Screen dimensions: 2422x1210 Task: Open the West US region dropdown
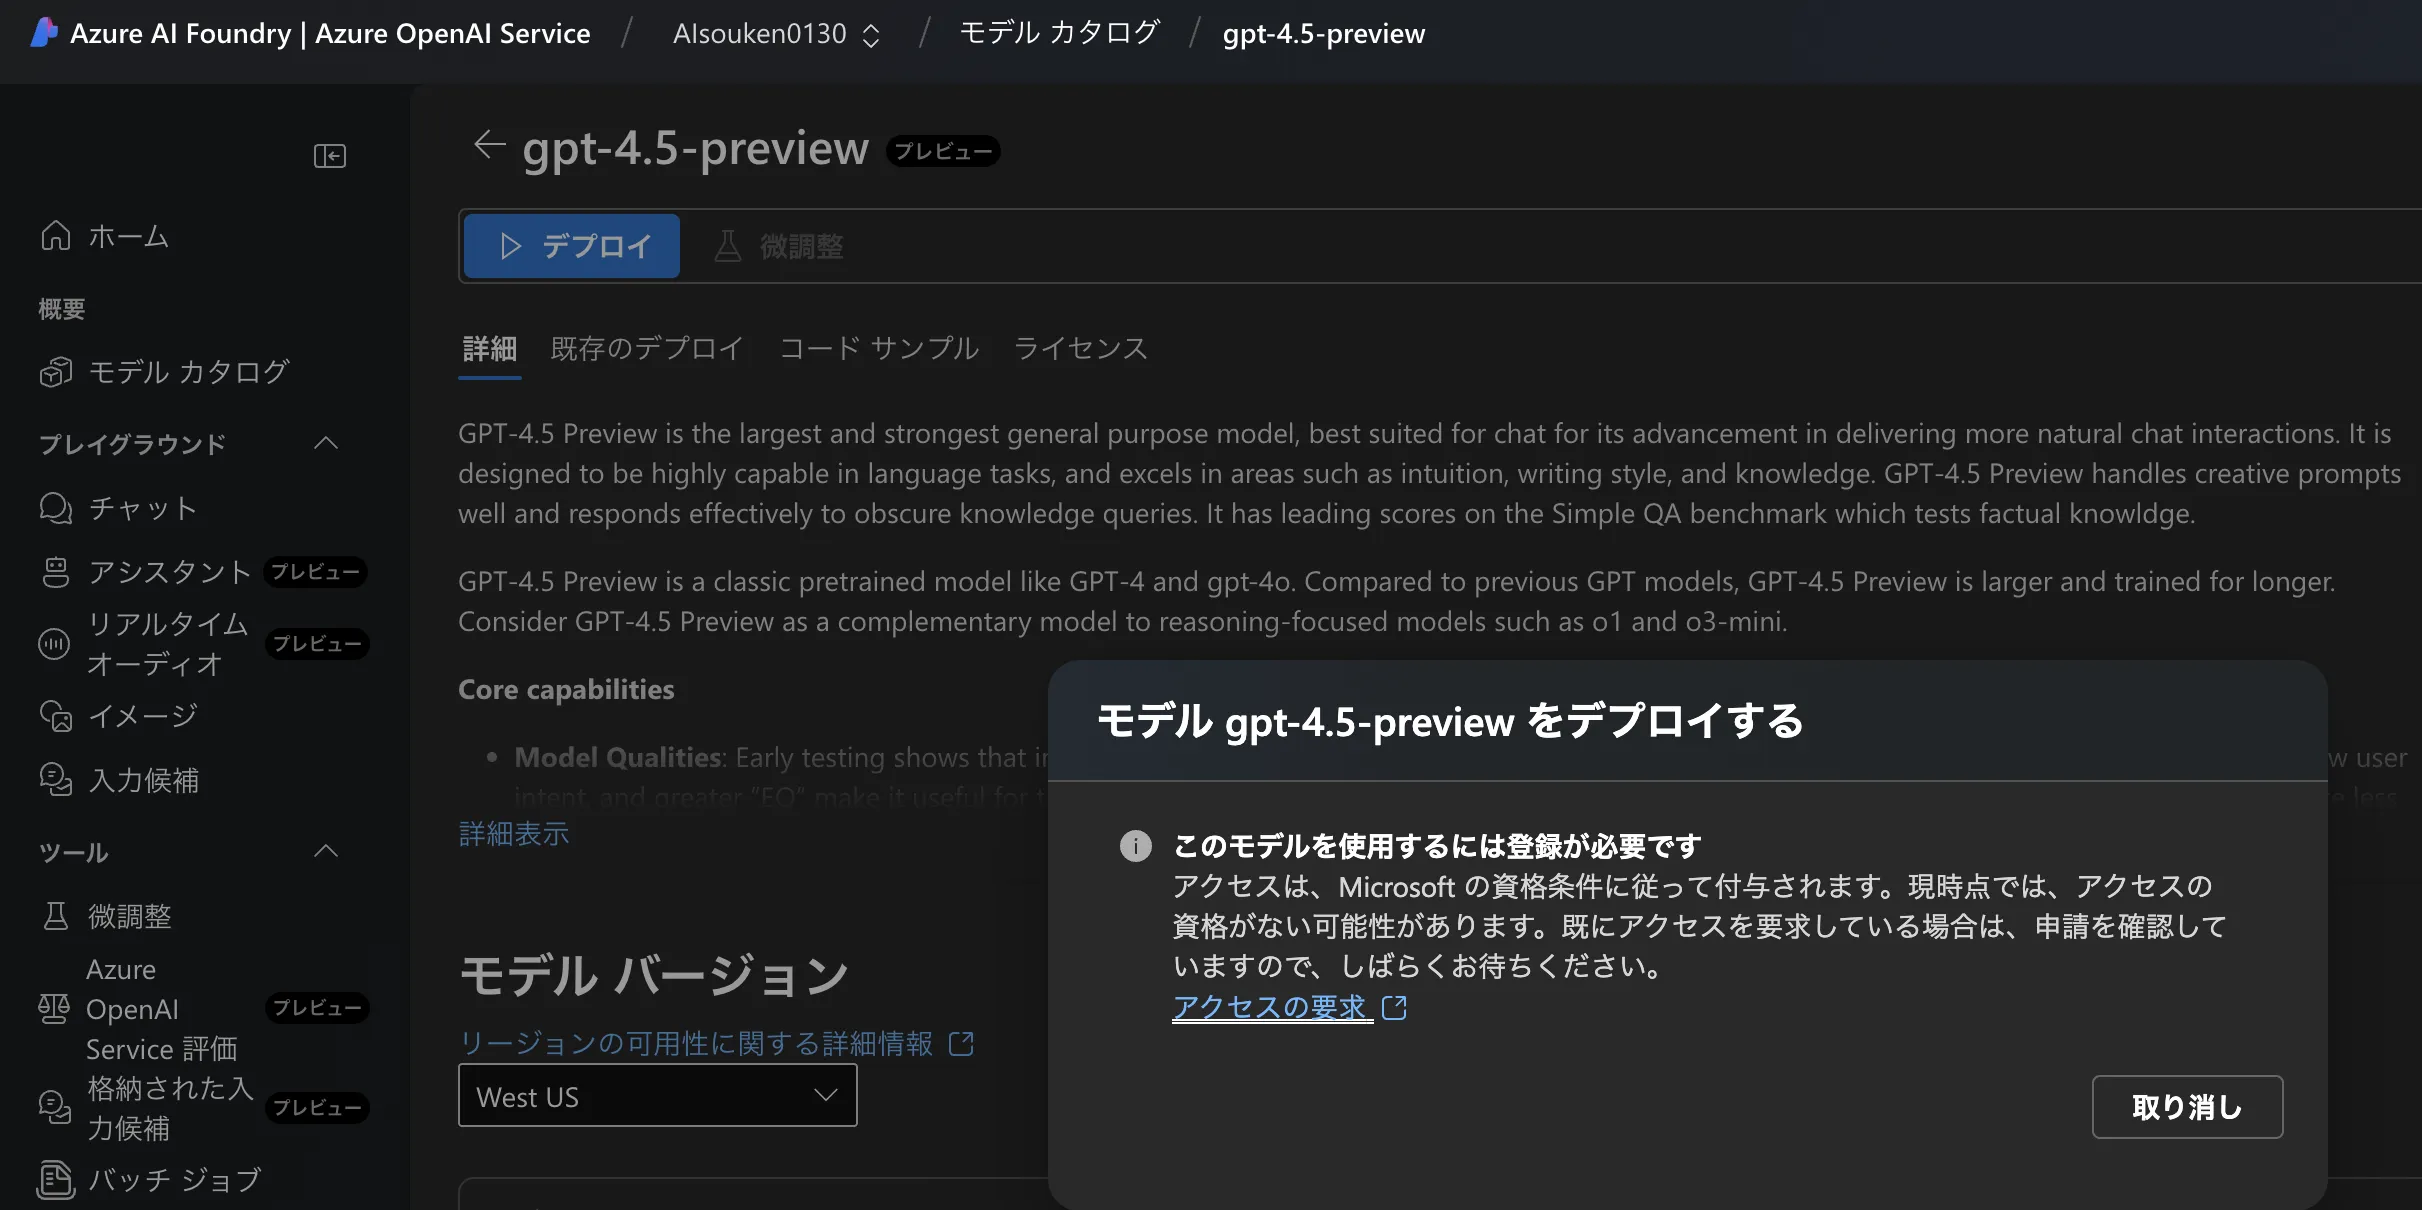658,1096
